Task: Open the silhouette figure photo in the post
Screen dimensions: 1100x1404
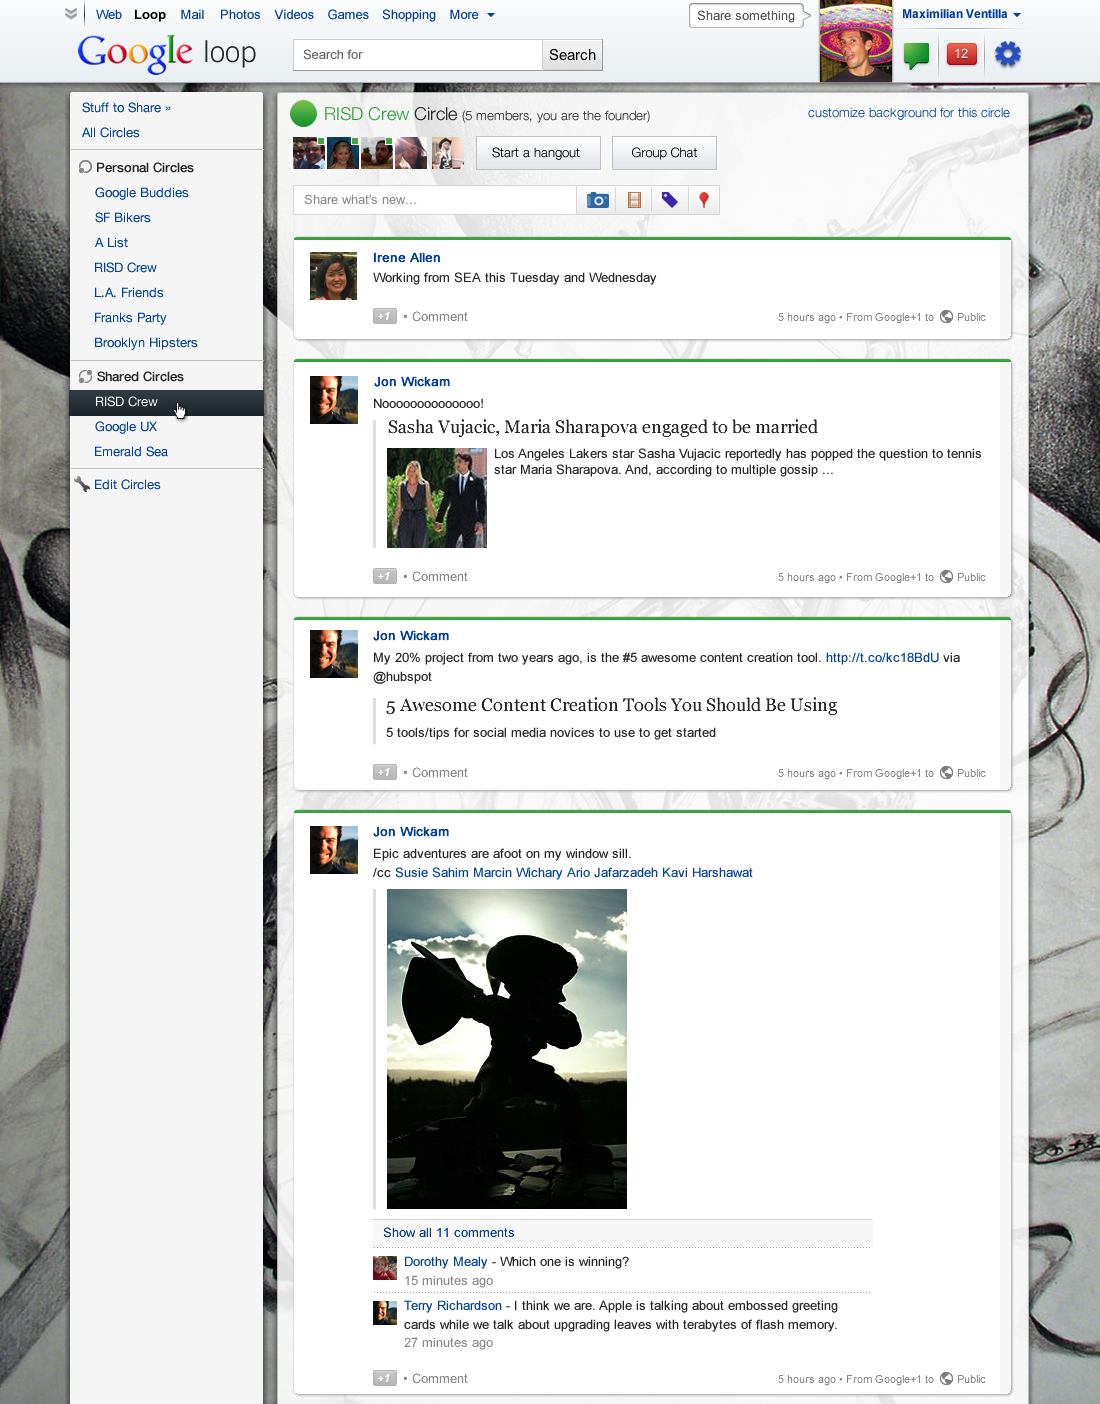Action: [507, 1049]
